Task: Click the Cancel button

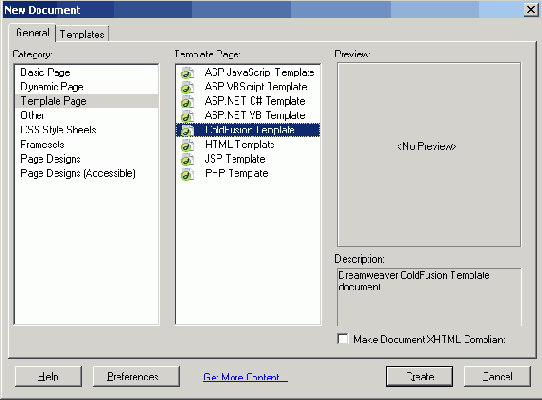Action: pyautogui.click(x=497, y=376)
